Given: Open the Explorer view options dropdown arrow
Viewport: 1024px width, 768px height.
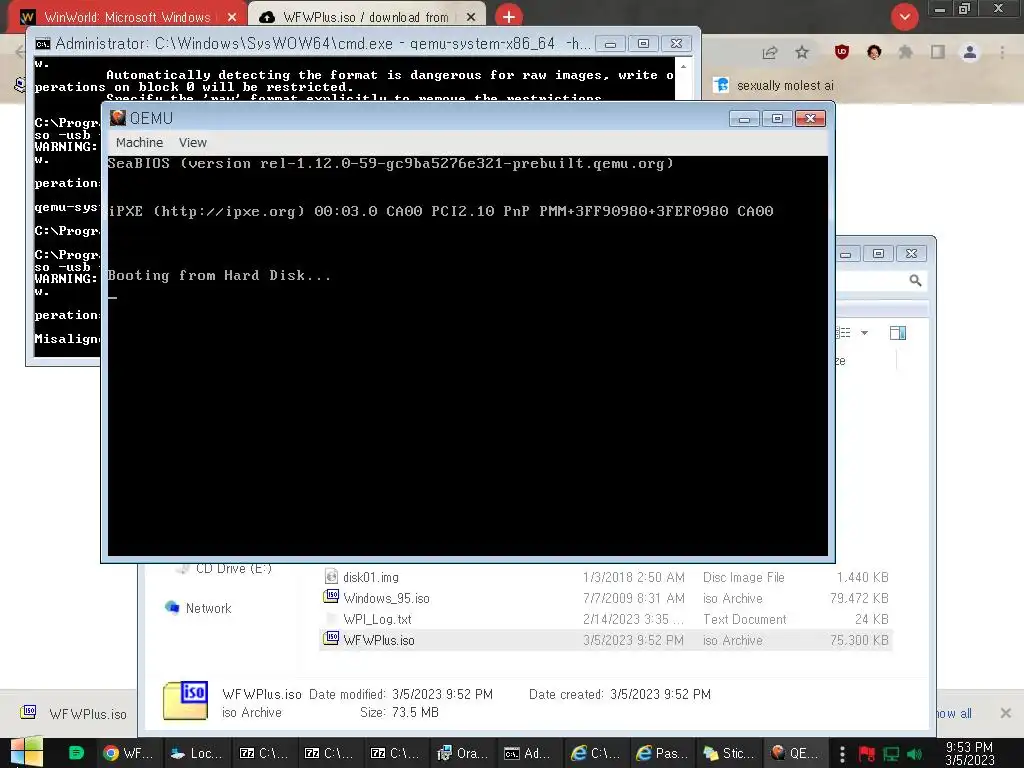Looking at the screenshot, I should tap(865, 333).
